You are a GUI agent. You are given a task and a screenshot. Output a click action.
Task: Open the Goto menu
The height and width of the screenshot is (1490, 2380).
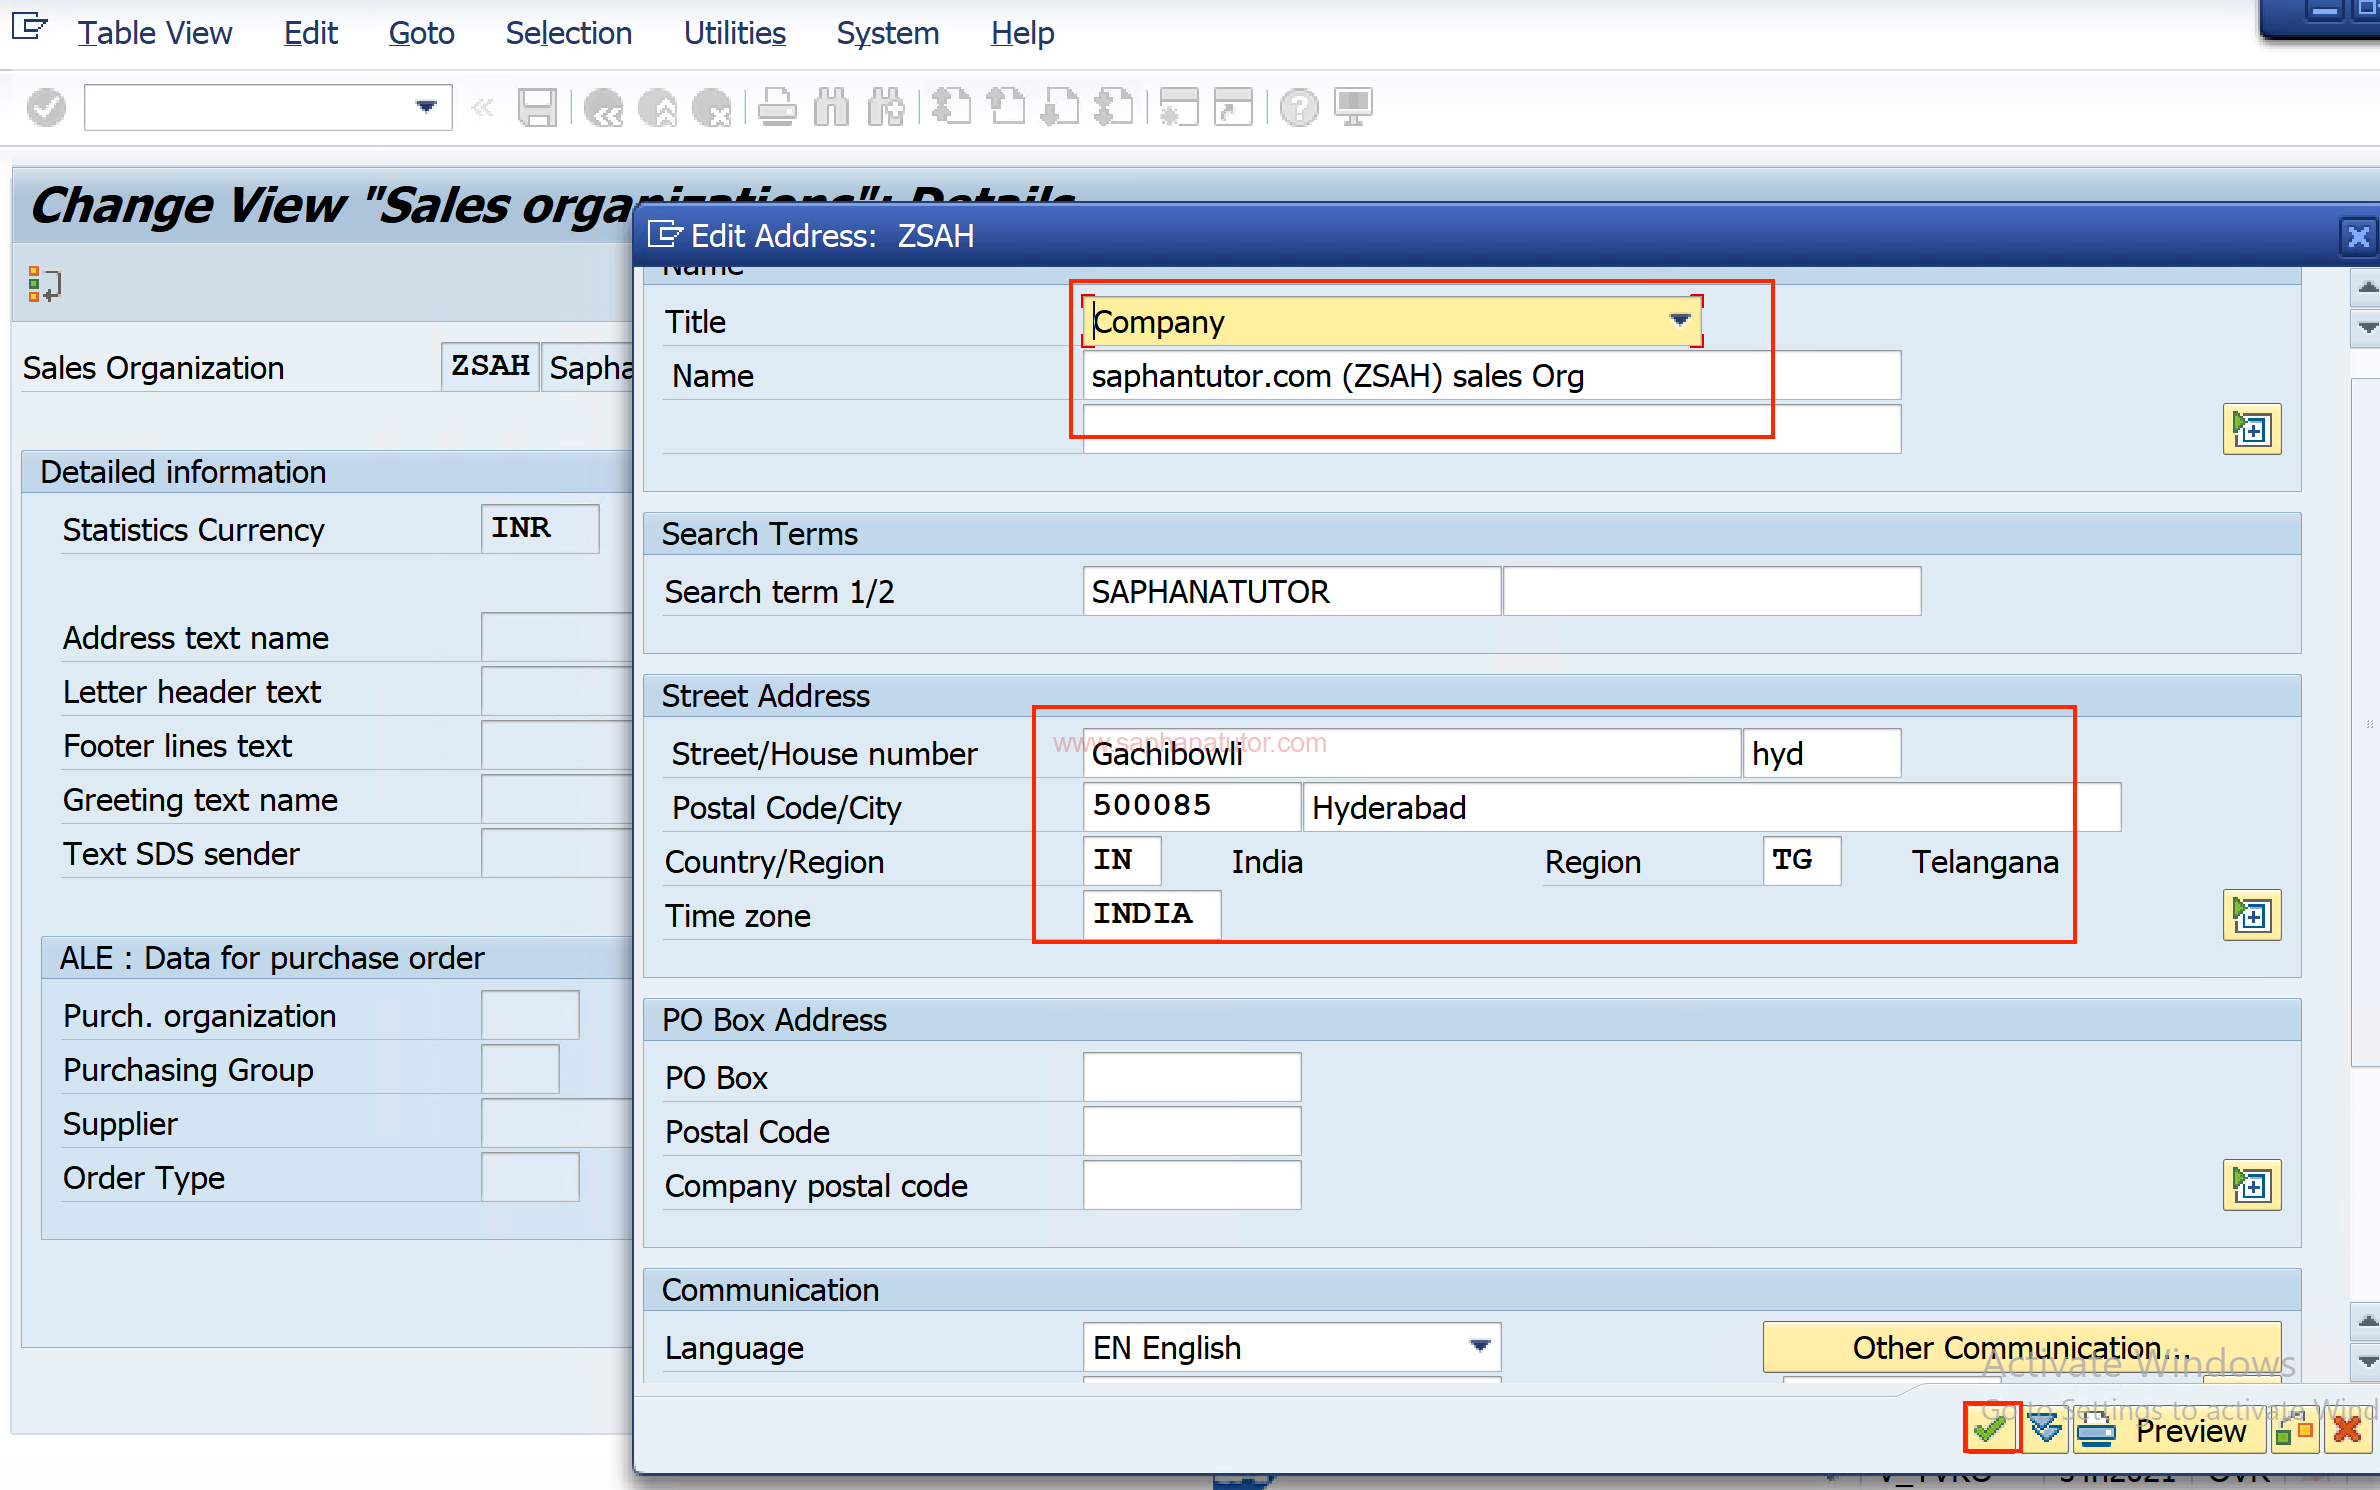tap(421, 33)
